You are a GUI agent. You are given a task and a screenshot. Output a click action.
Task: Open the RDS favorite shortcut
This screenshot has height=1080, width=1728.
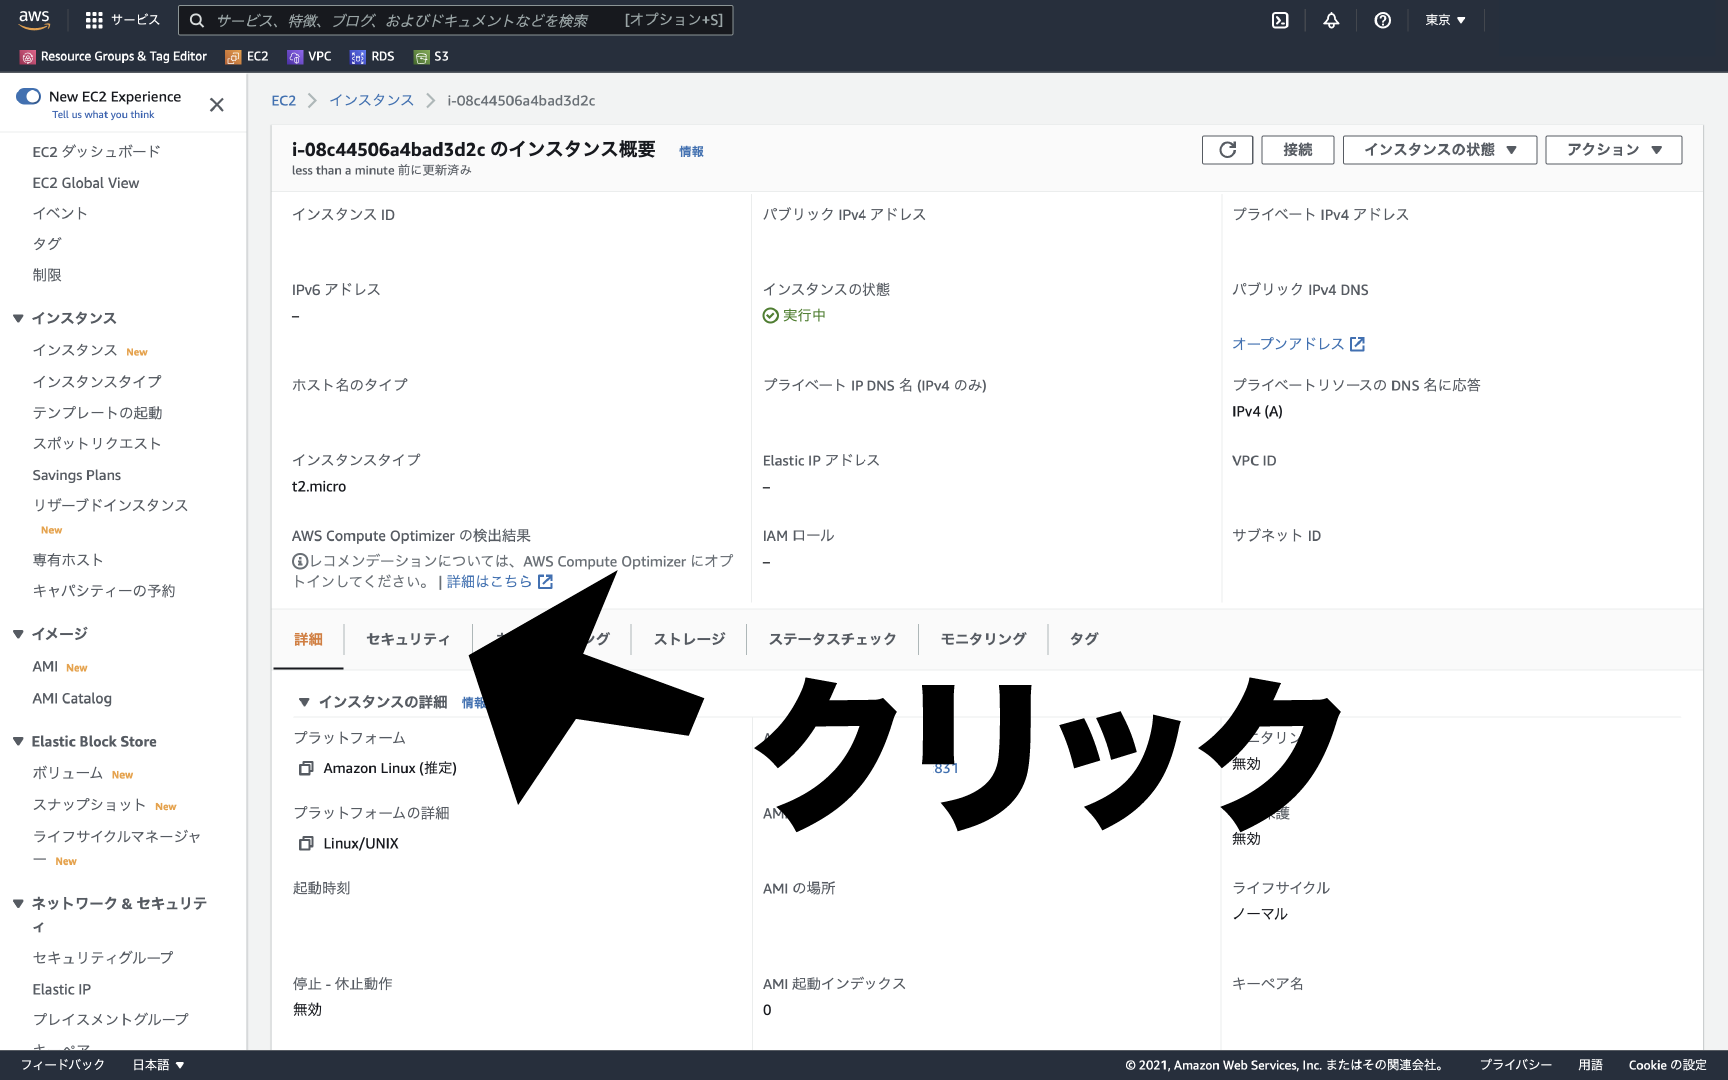click(372, 57)
